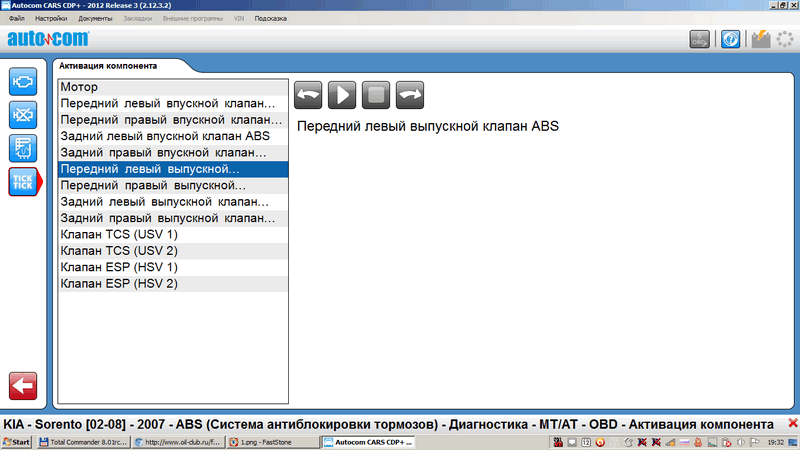This screenshot has width=800, height=450.
Task: Select Задний левый впускной клапан ABS
Action: (173, 136)
